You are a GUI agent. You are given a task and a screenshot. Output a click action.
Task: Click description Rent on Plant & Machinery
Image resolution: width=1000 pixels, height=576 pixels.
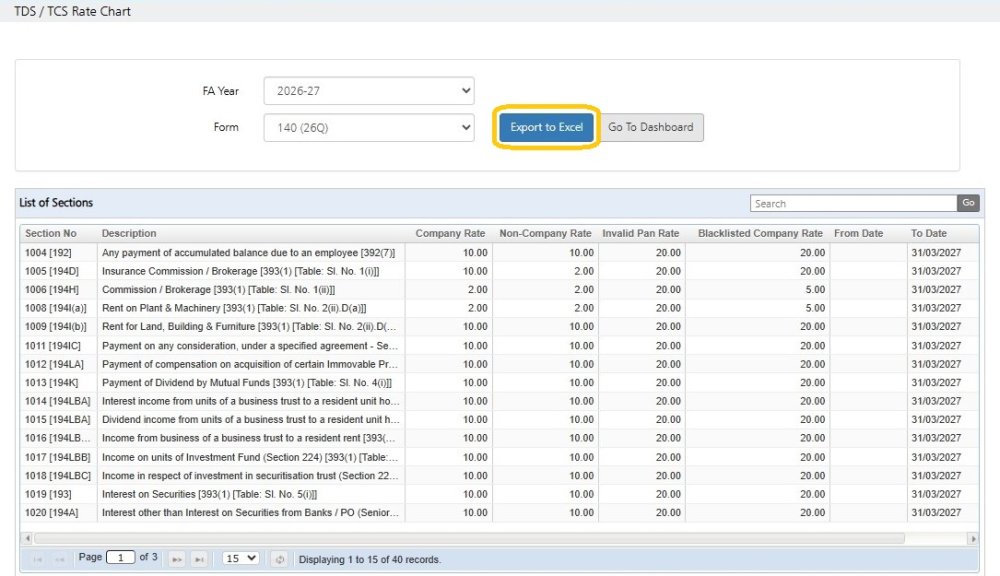(x=234, y=308)
